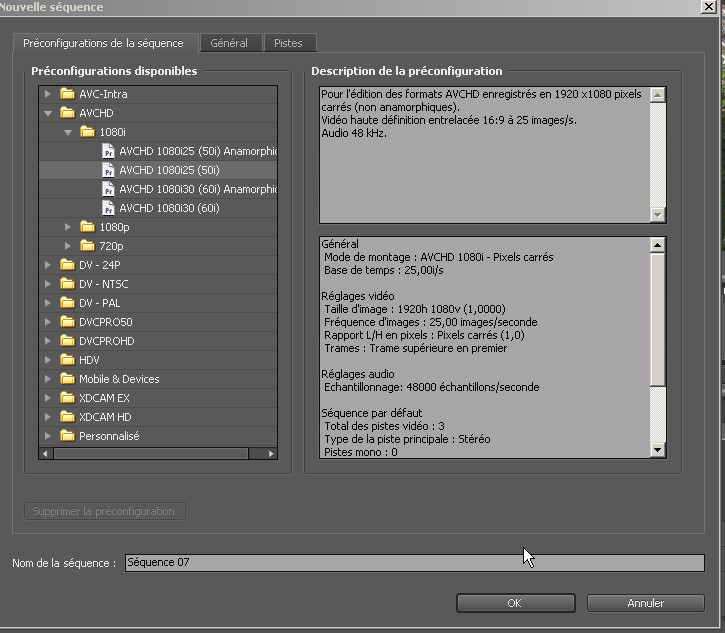The height and width of the screenshot is (633, 725).
Task: Expand the 720p subfolder arrow
Action: coord(68,246)
